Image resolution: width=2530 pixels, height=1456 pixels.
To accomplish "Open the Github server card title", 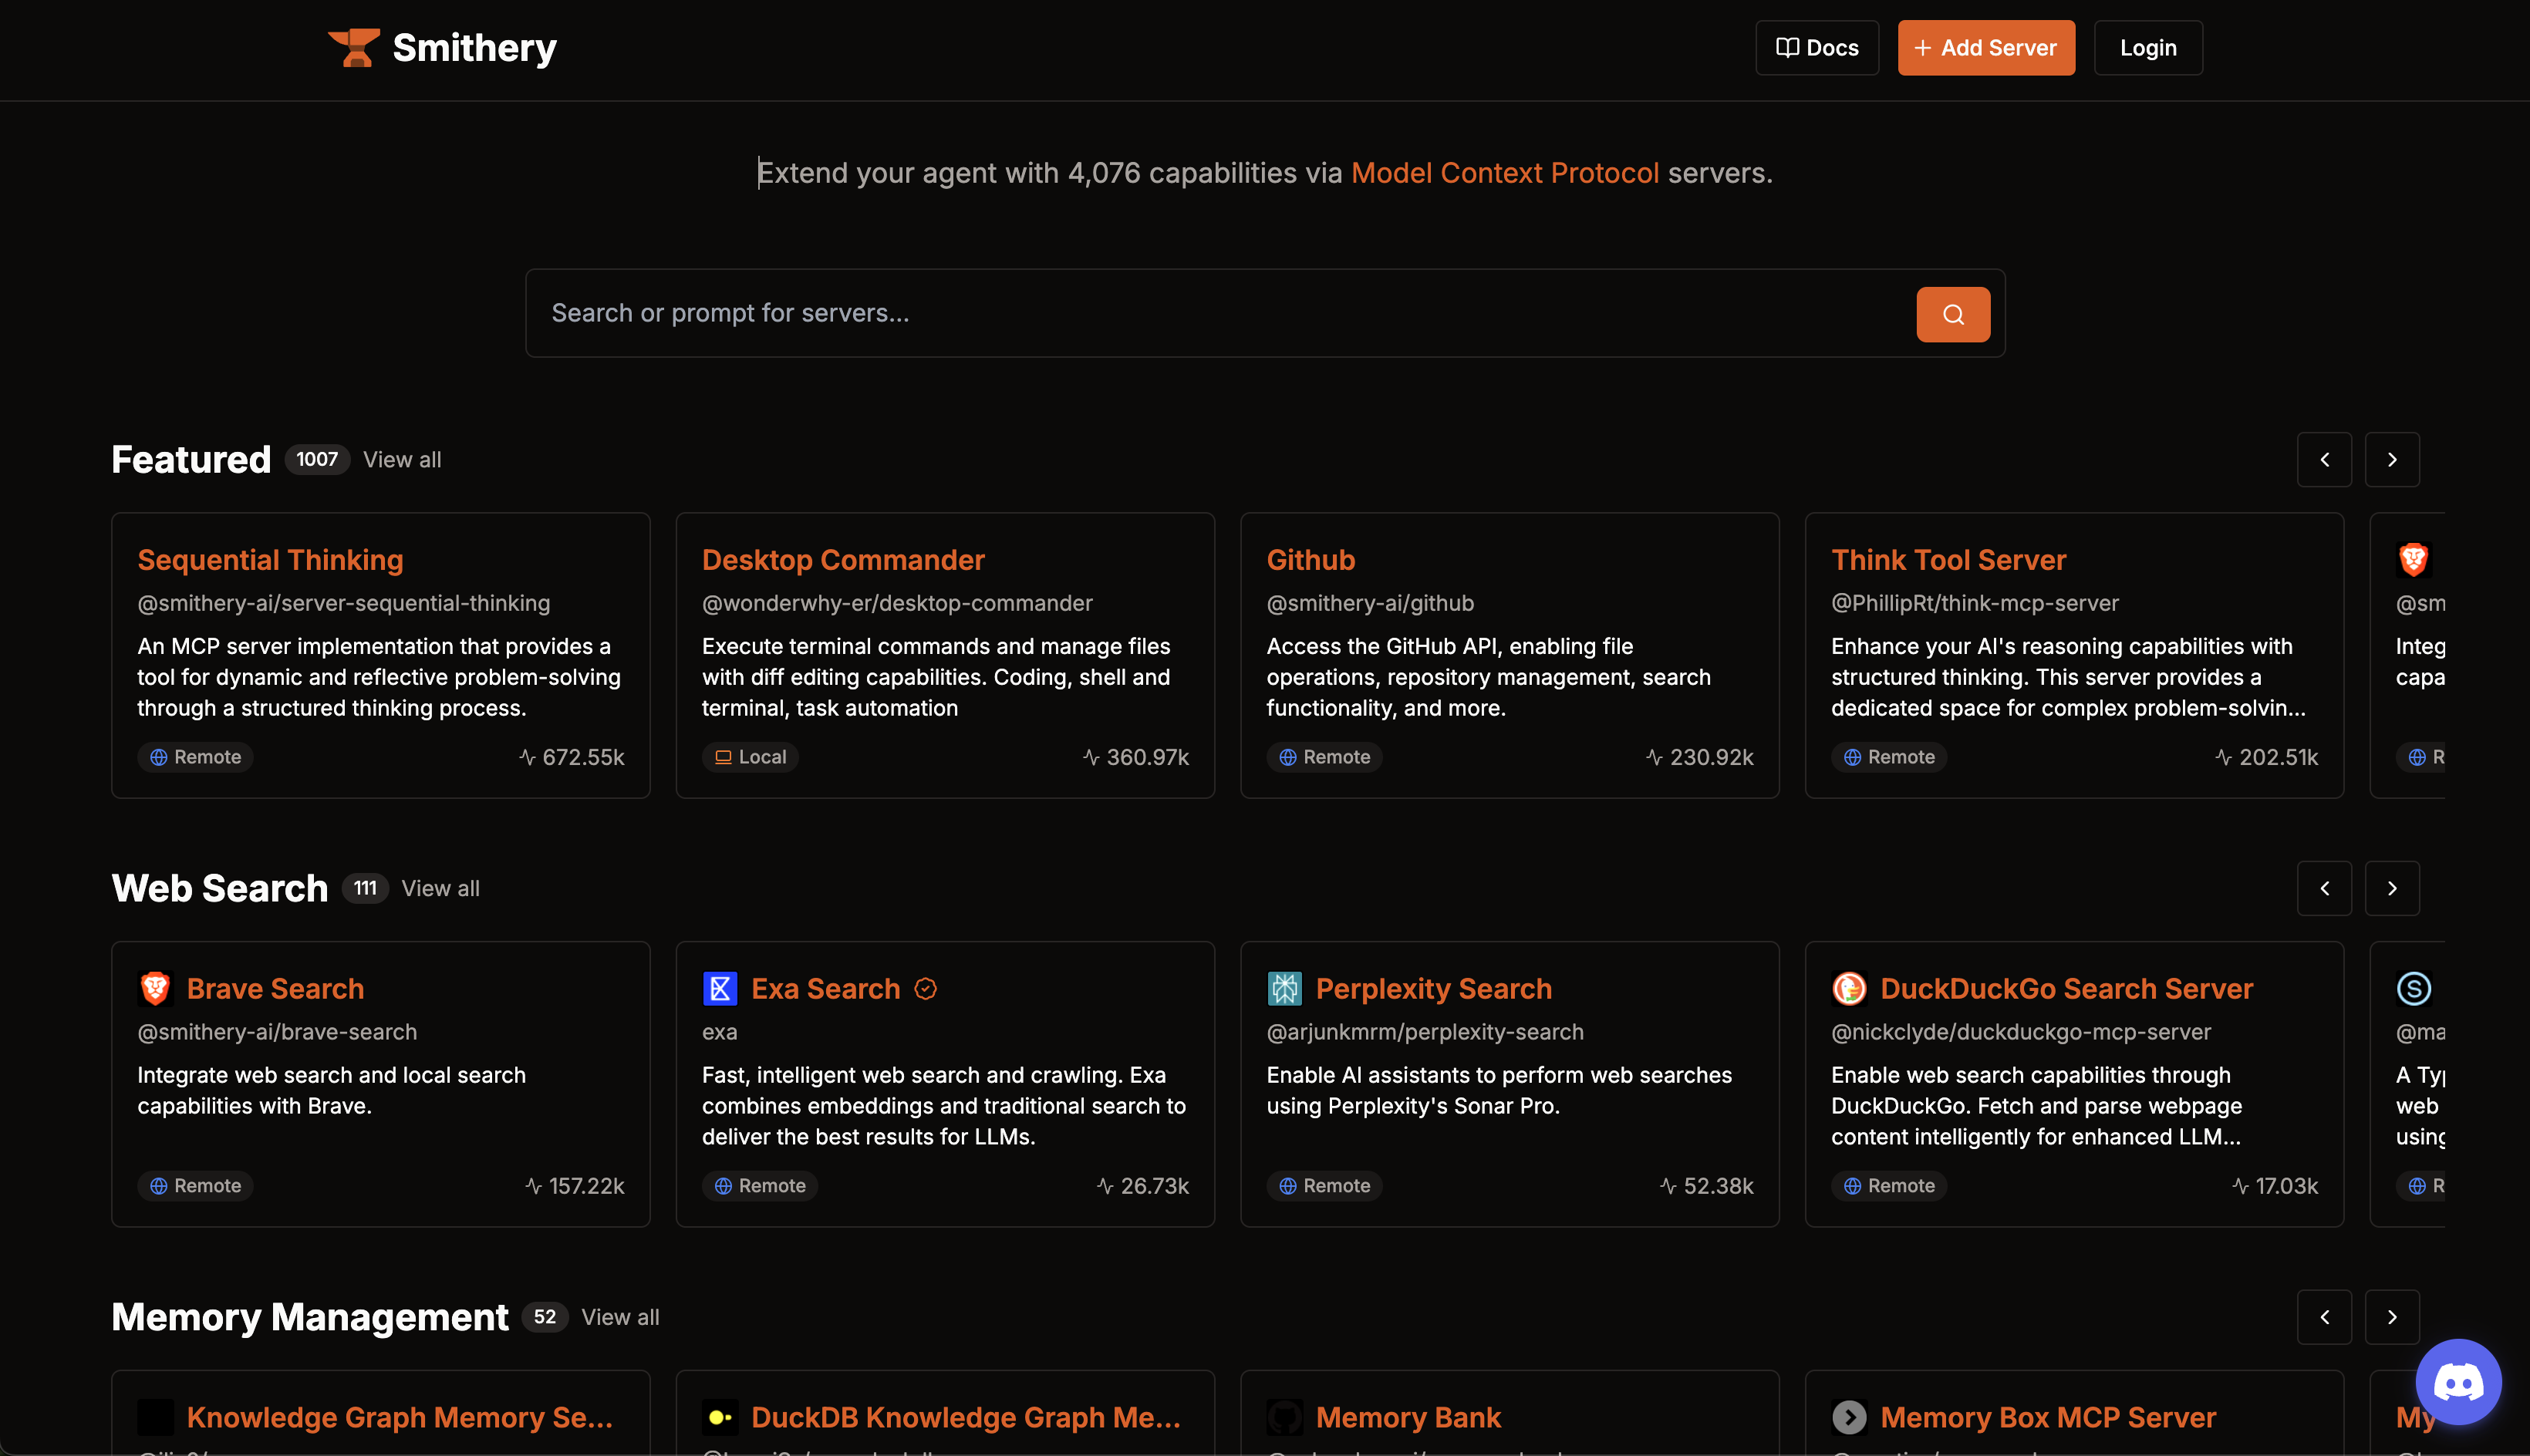I will click(x=1311, y=560).
